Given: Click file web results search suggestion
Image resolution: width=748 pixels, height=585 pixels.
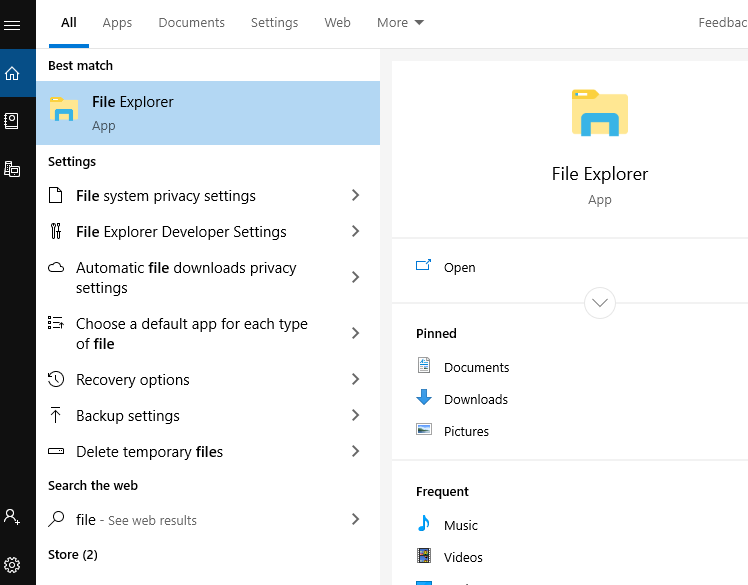Looking at the screenshot, I should [136, 520].
